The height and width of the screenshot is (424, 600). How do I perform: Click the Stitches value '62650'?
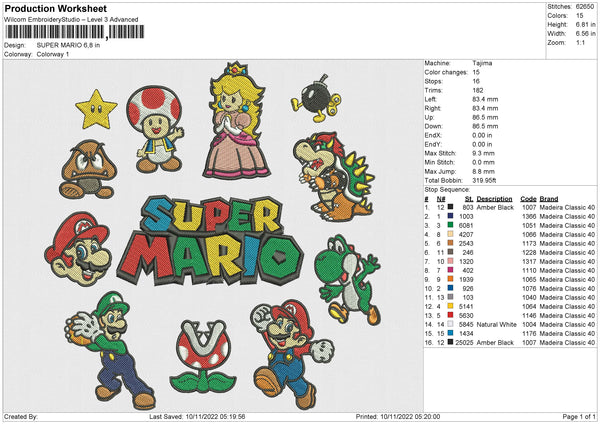[585, 7]
